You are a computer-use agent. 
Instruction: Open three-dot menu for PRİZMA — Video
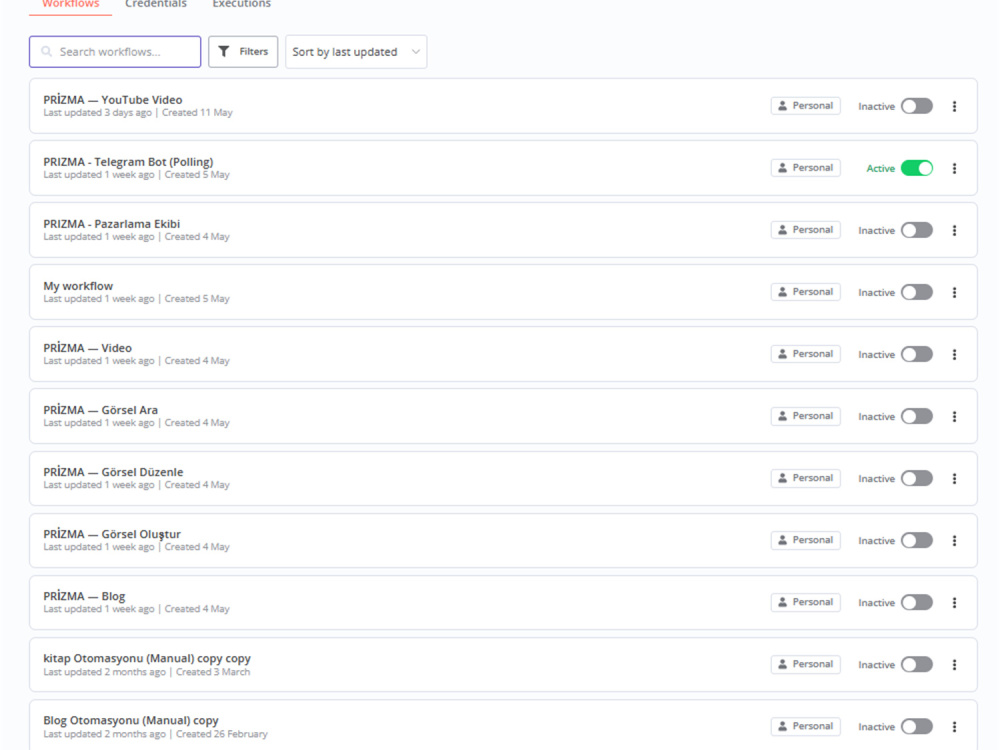point(954,355)
